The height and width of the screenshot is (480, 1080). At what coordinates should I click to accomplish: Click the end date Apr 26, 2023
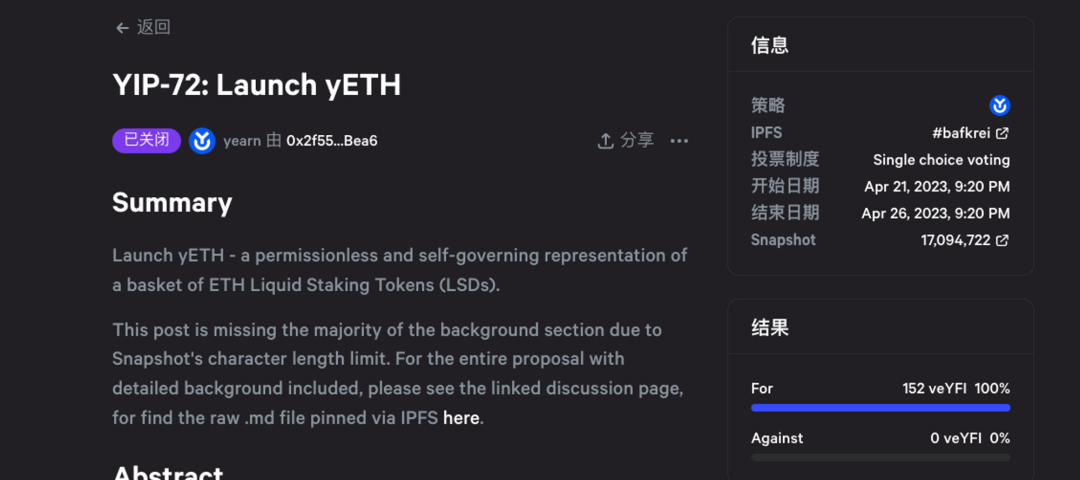935,213
